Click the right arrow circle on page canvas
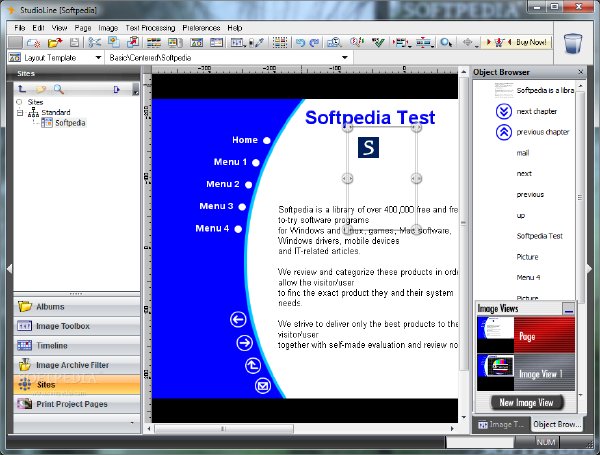 (x=245, y=343)
